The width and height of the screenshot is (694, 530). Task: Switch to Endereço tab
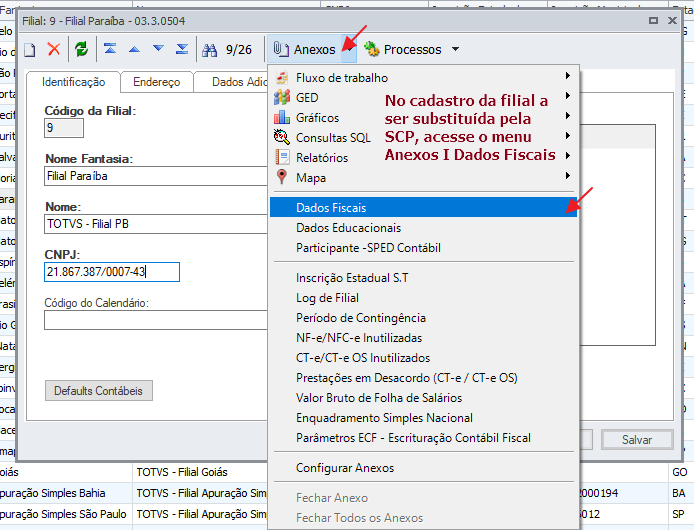157,82
